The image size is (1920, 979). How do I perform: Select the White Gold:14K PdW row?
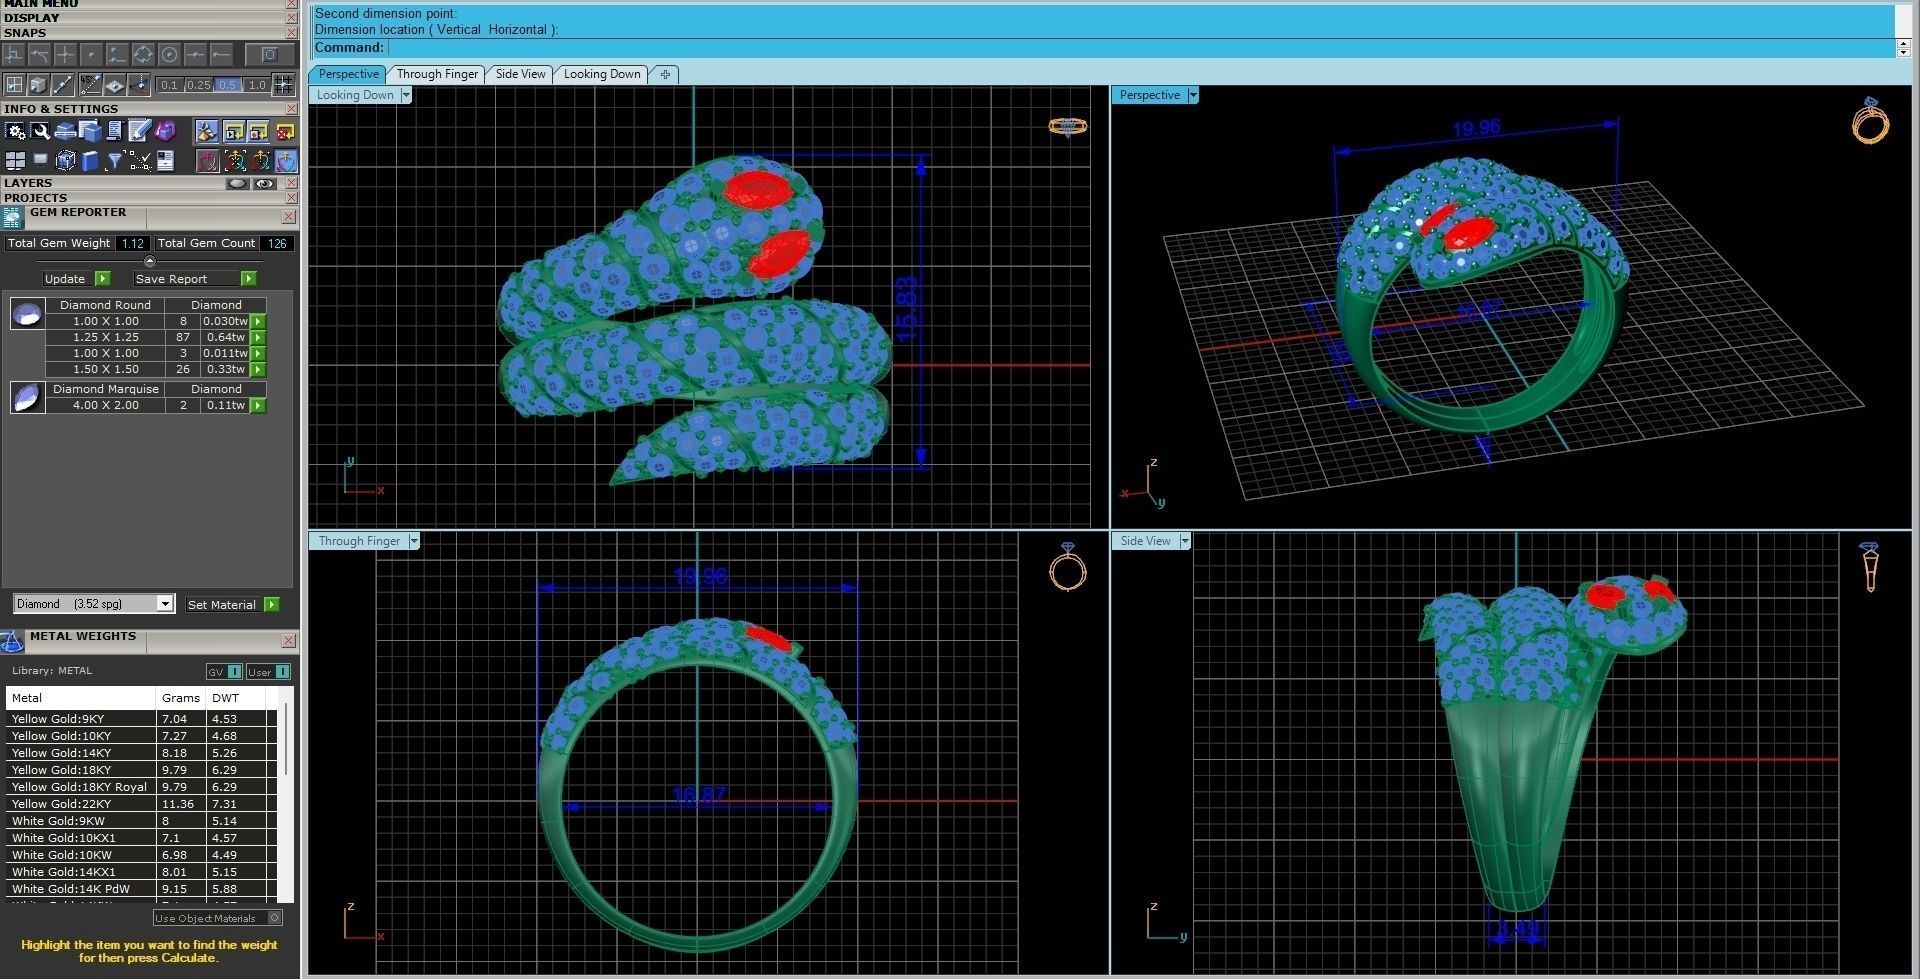pyautogui.click(x=140, y=889)
